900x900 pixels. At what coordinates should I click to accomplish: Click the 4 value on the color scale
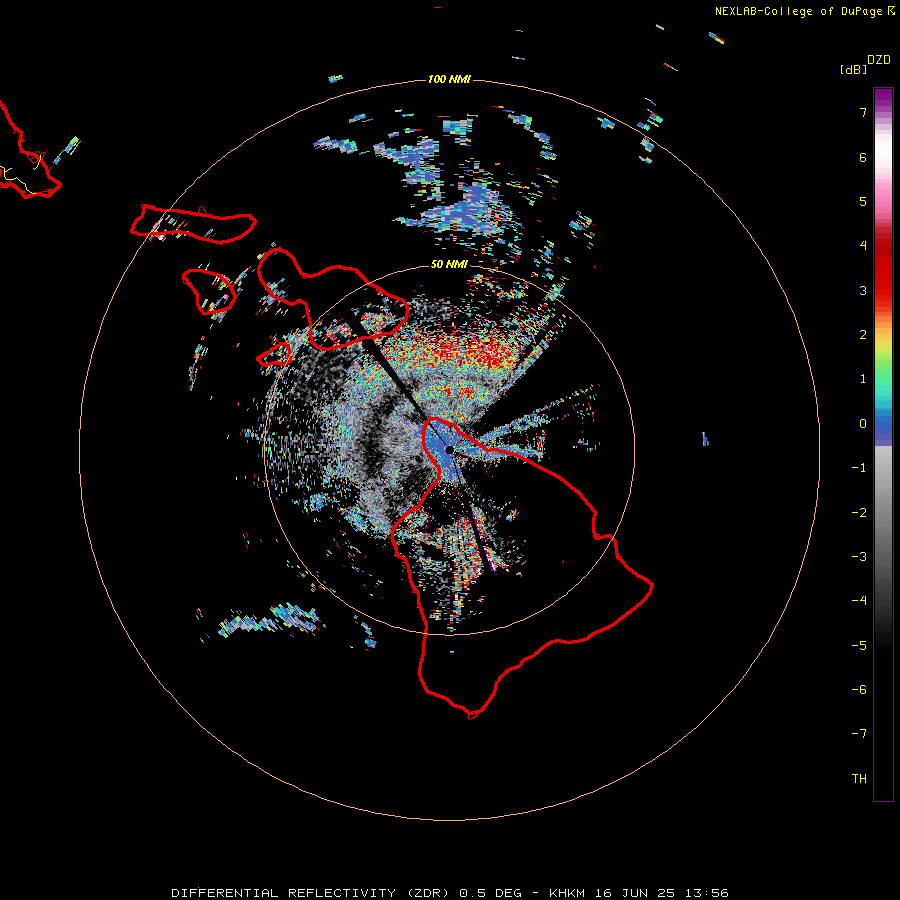coord(863,246)
